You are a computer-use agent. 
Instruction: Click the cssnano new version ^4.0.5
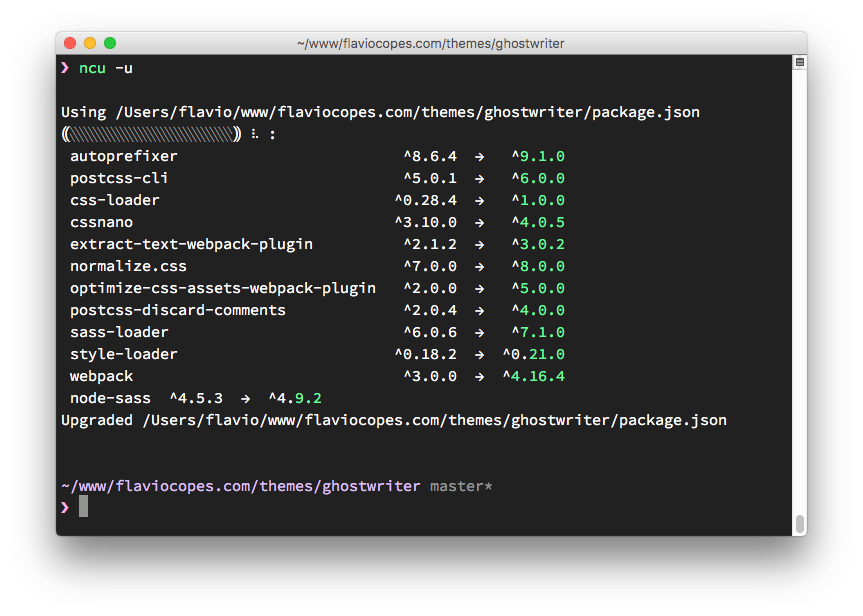coord(538,222)
